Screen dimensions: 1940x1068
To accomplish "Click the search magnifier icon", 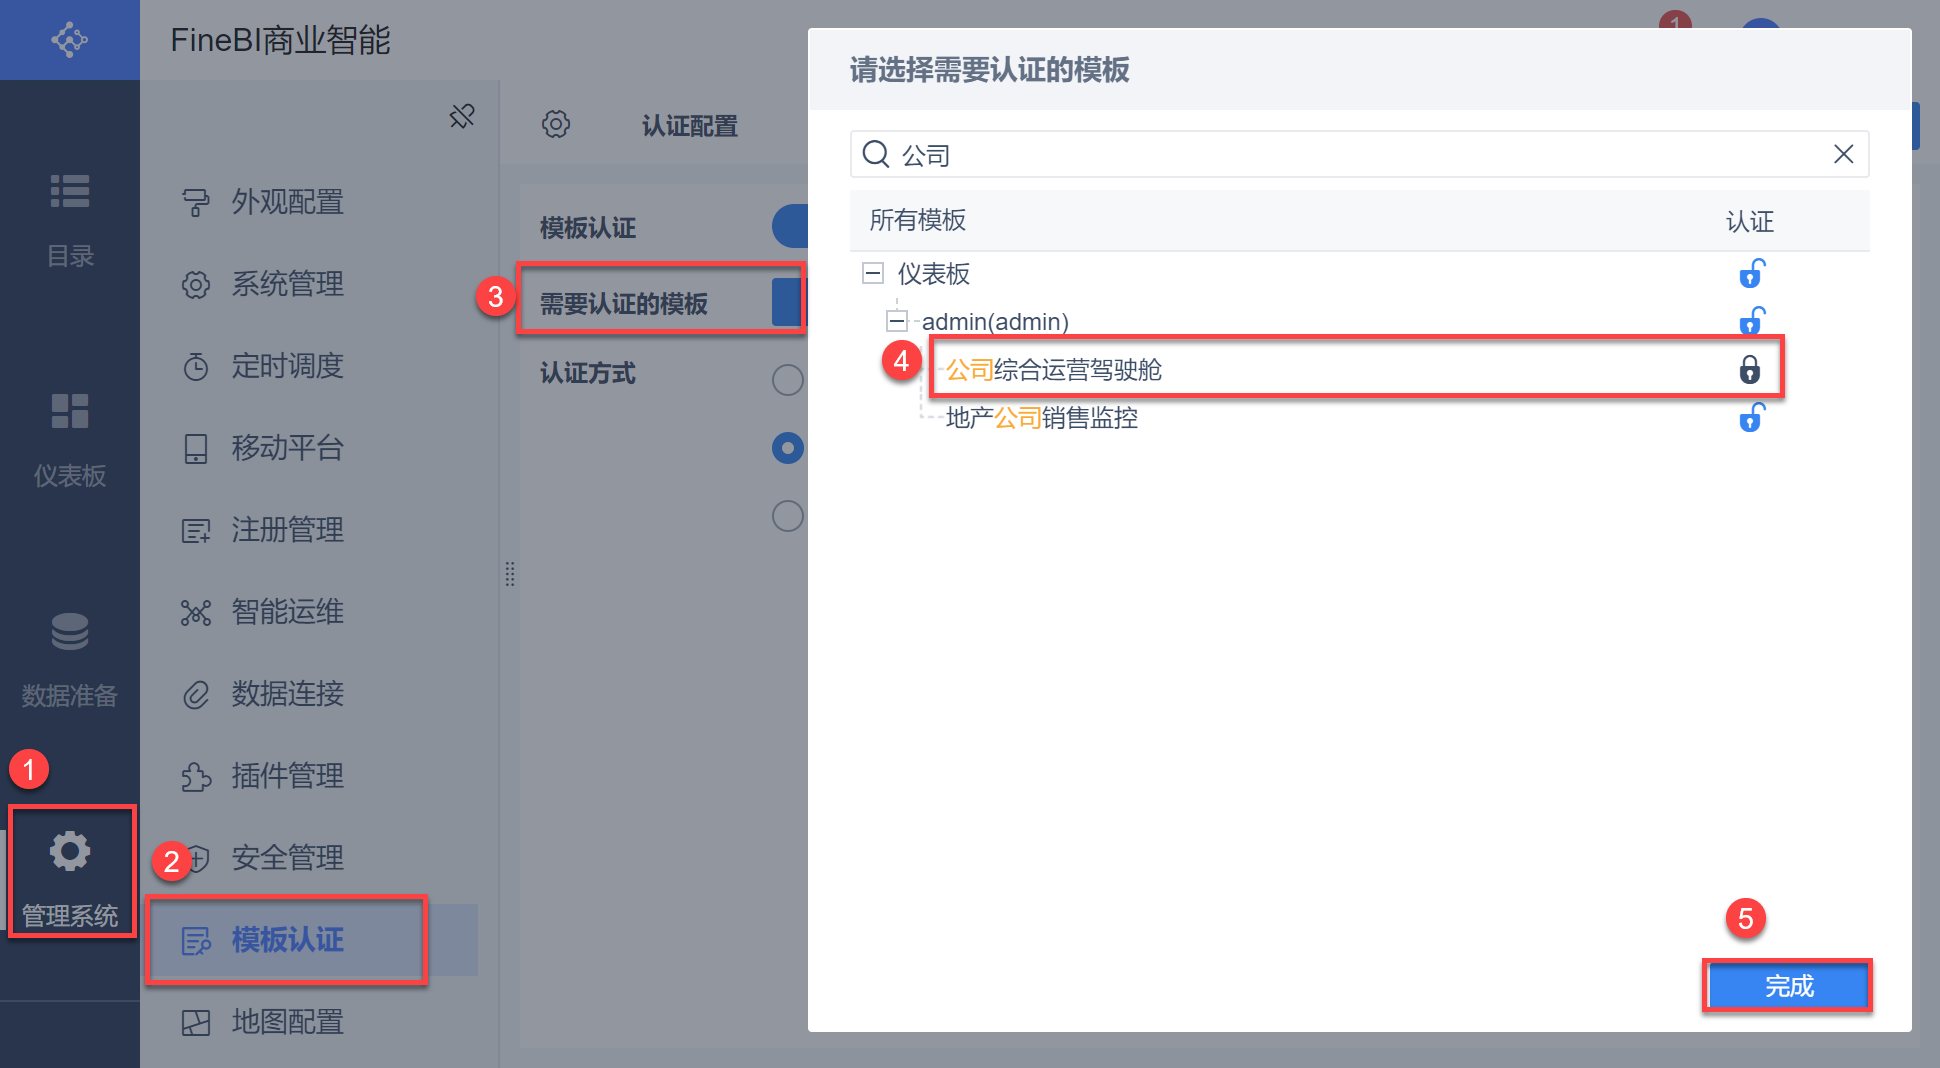I will (876, 154).
